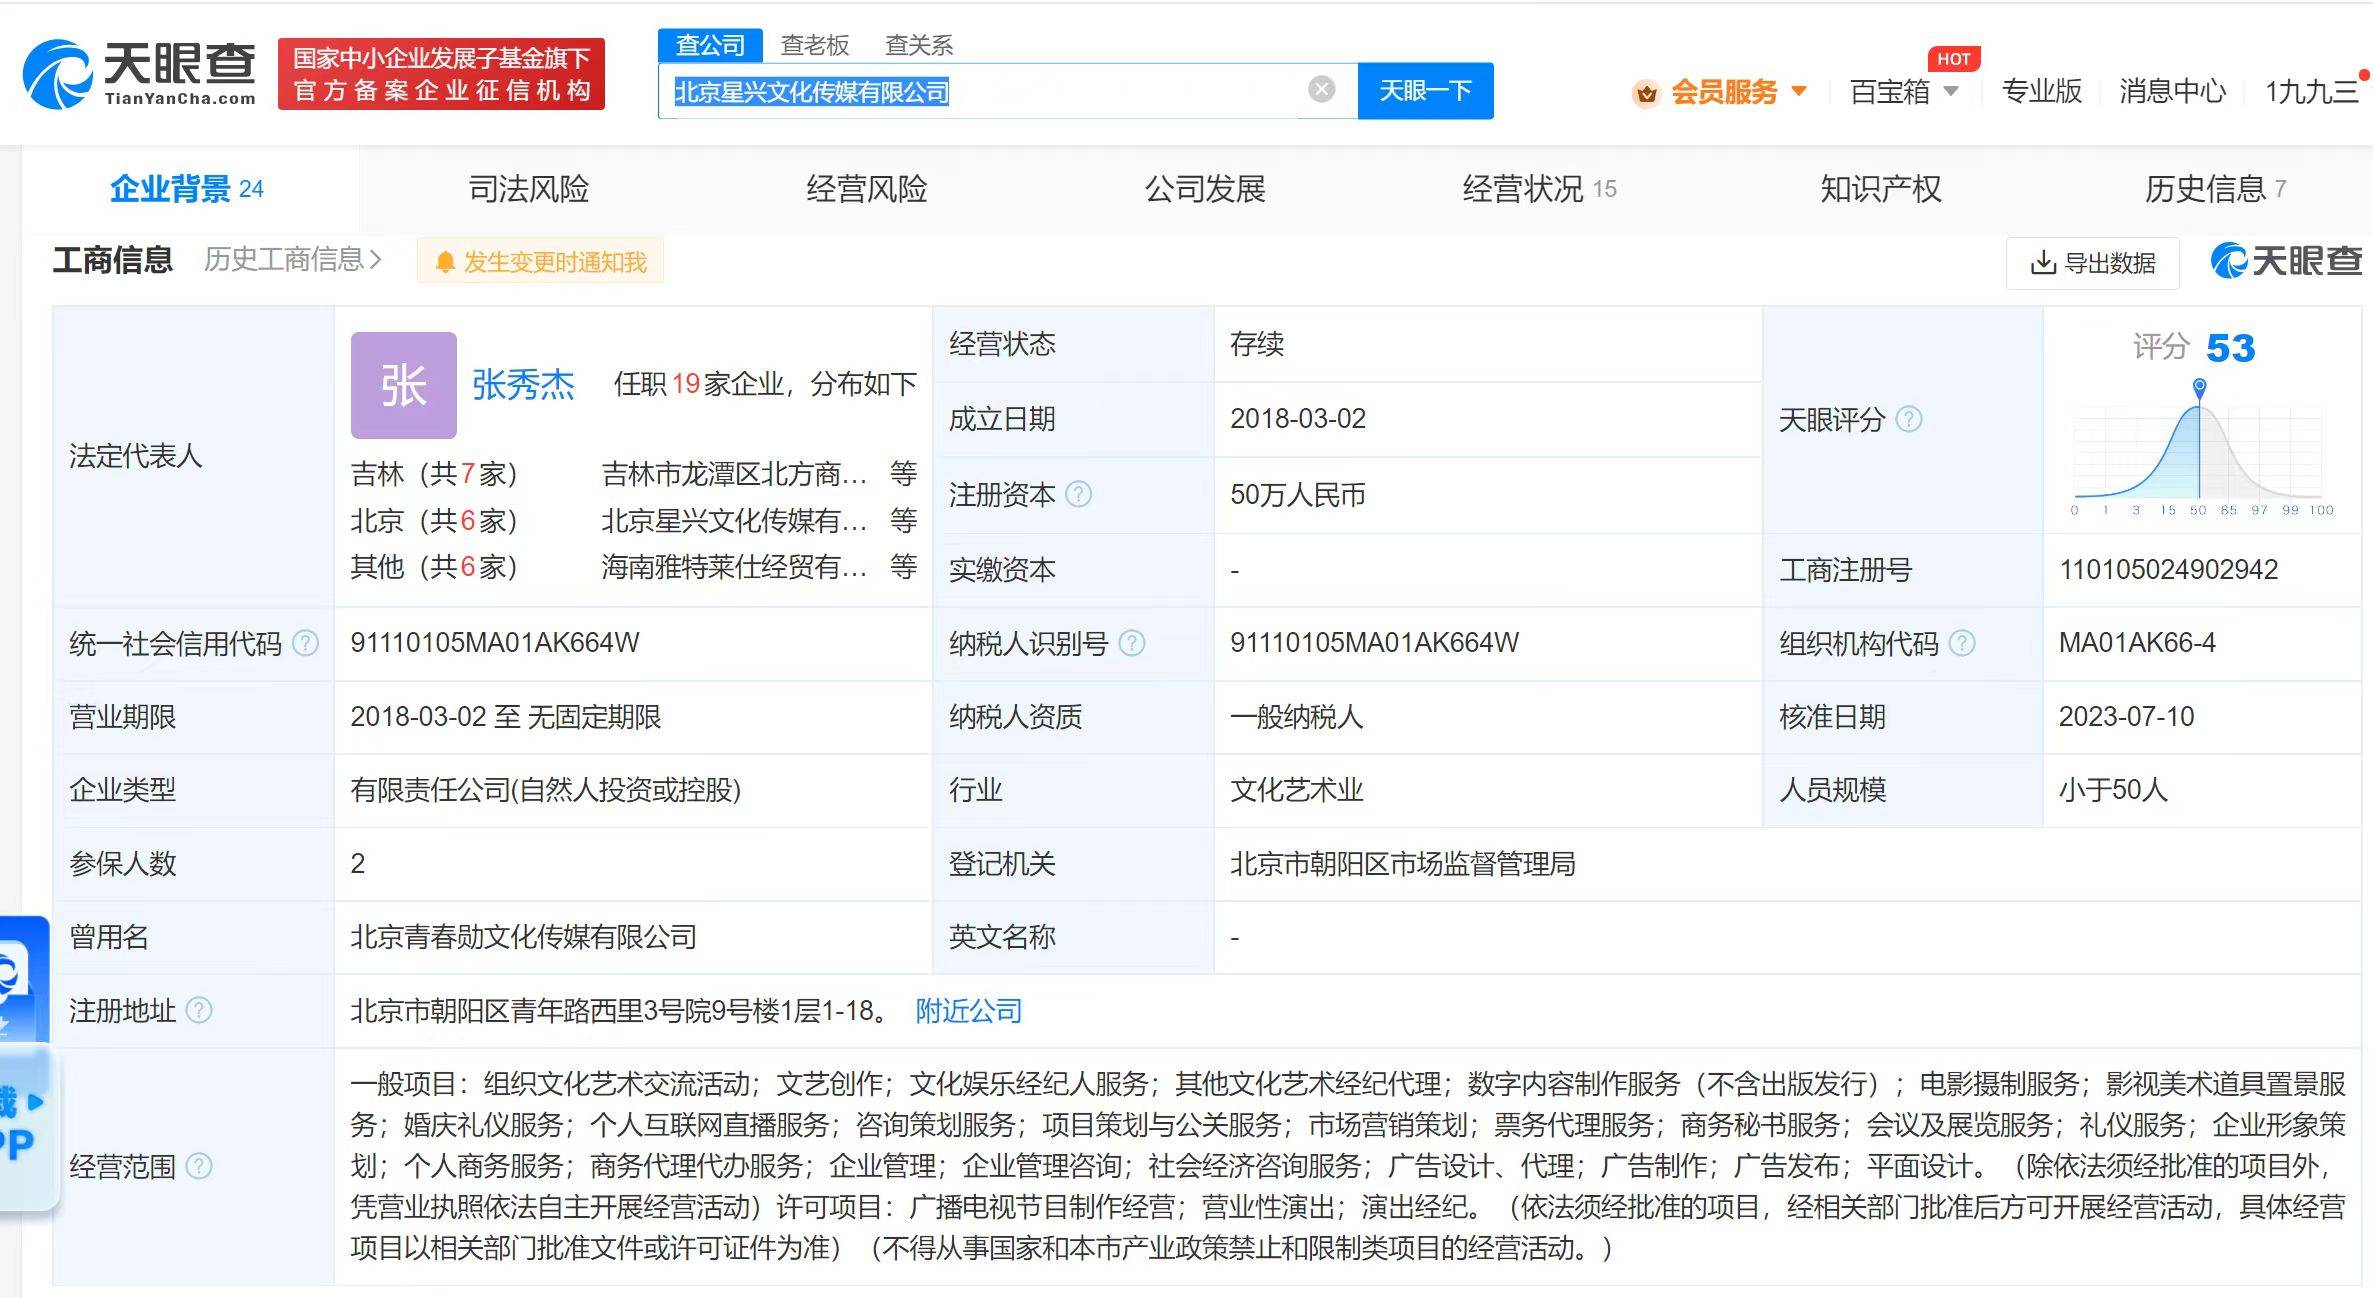This screenshot has width=2373, height=1298.
Task: Switch to 知识产权 tab
Action: (x=1881, y=189)
